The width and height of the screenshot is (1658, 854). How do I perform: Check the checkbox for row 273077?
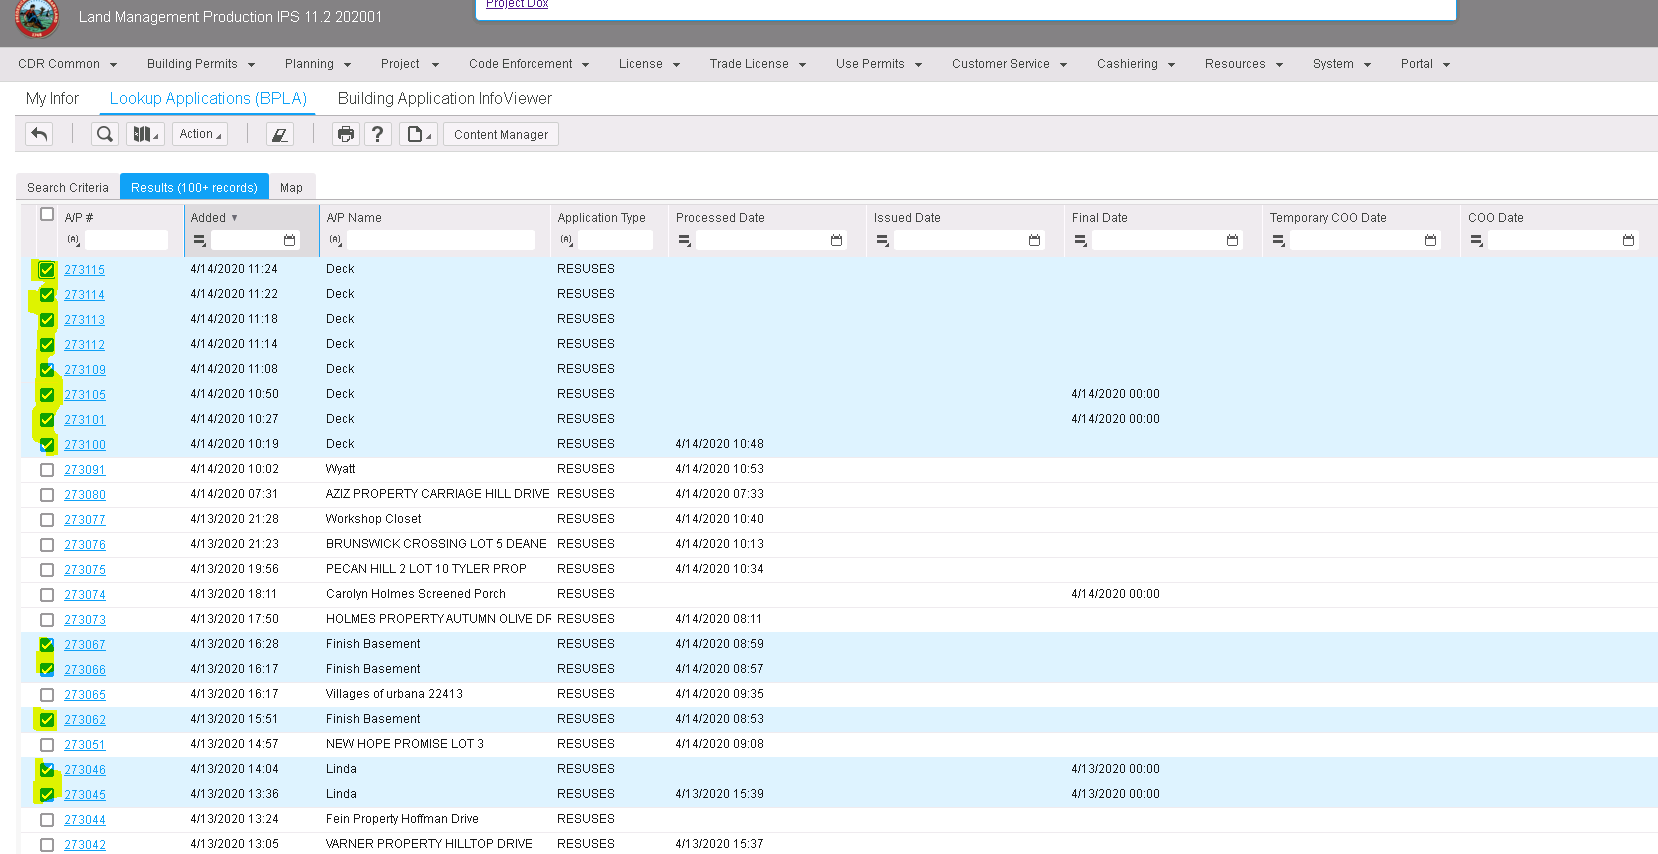coord(47,520)
